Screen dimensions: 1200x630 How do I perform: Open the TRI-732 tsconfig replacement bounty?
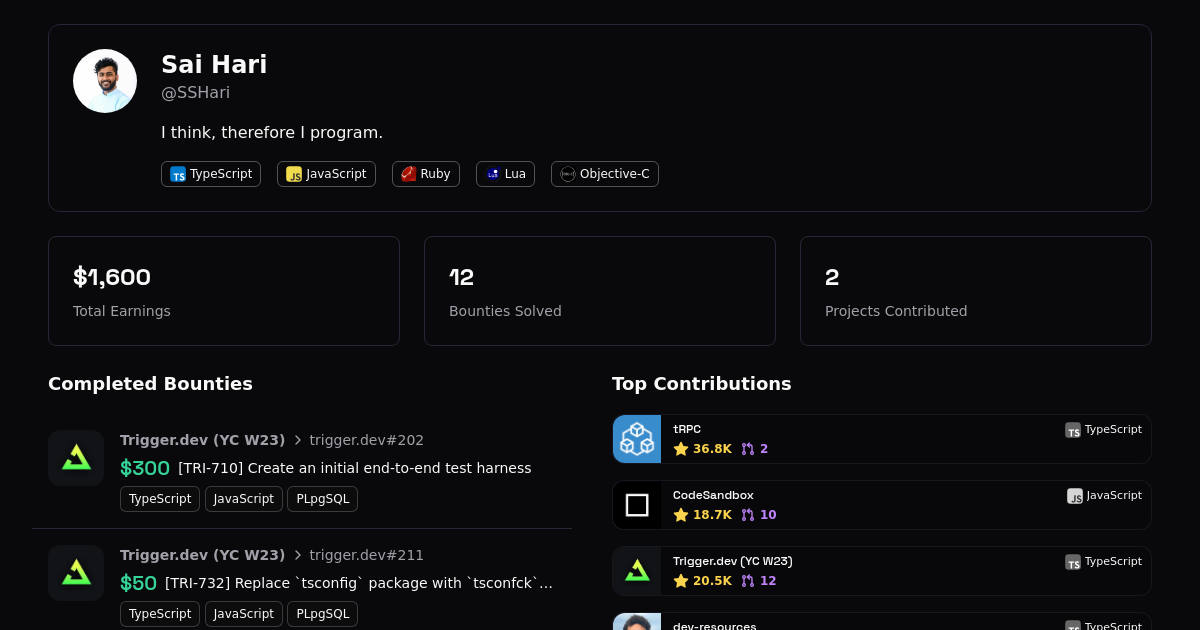pyautogui.click(x=358, y=583)
